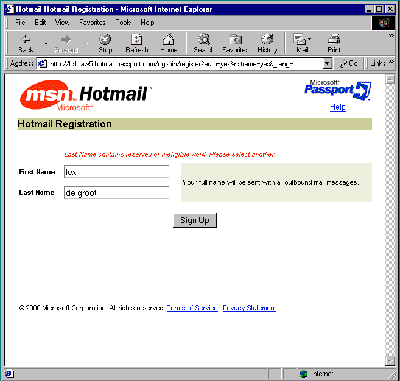Open the View menu
This screenshot has height=381, width=400.
[62, 22]
